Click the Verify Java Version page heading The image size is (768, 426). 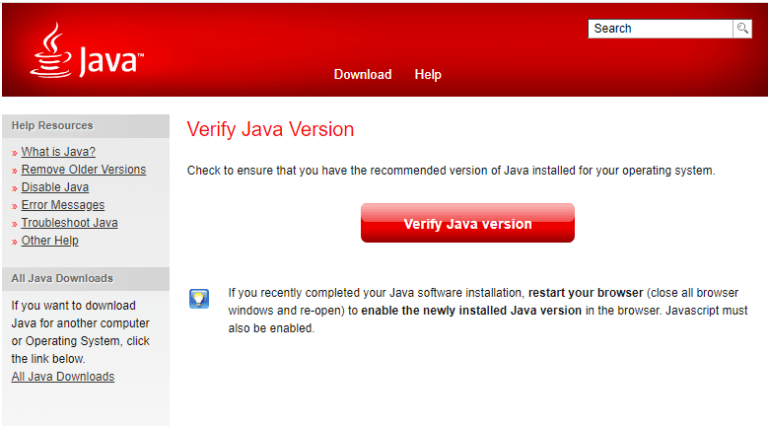point(270,129)
